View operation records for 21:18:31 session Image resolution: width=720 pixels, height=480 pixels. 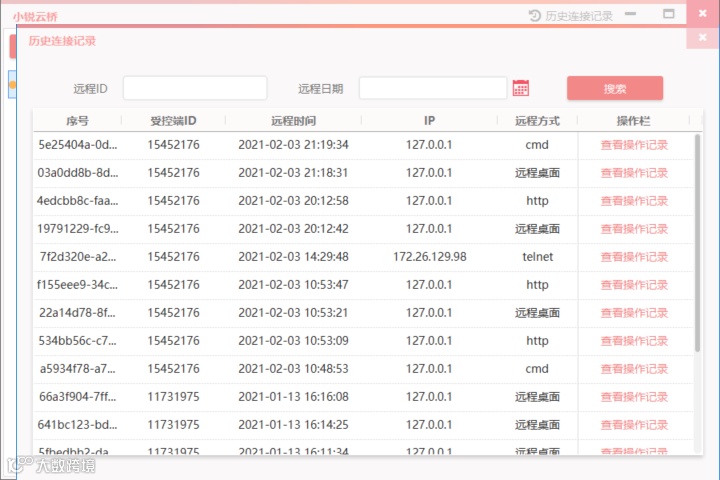pos(634,173)
